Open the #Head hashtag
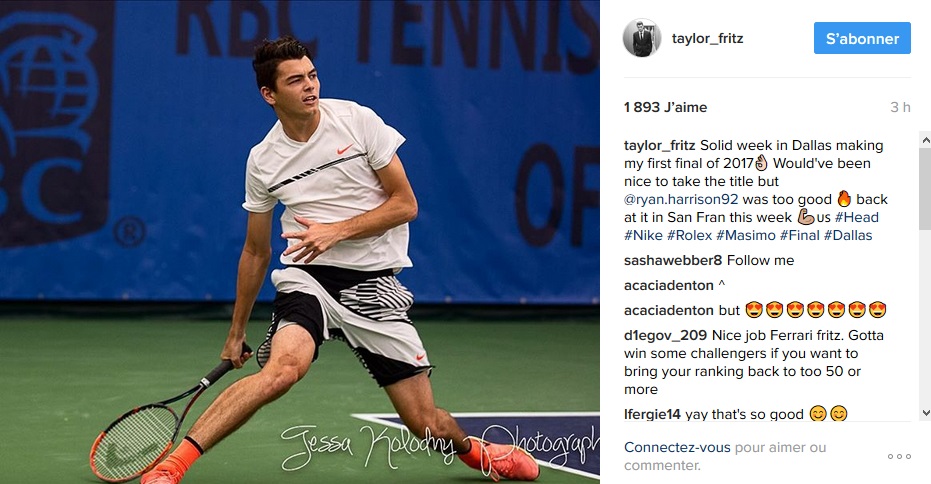The image size is (931, 484). pos(856,217)
